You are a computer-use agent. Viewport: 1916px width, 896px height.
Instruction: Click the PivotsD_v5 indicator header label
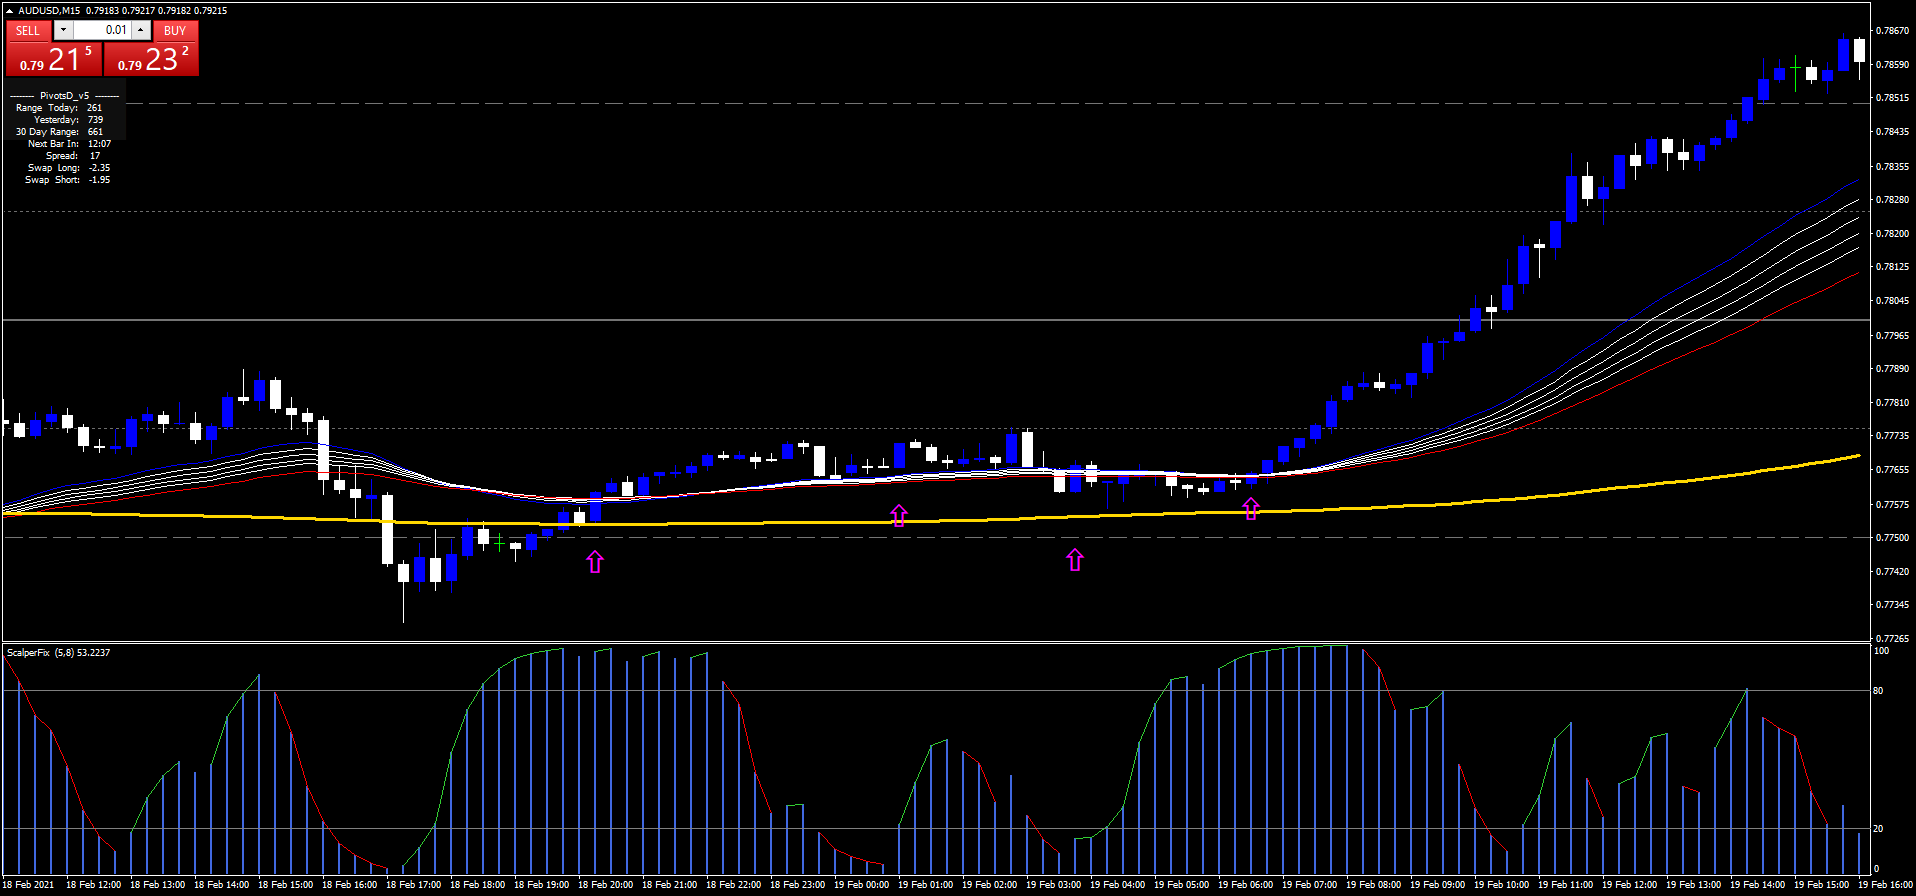tap(64, 96)
